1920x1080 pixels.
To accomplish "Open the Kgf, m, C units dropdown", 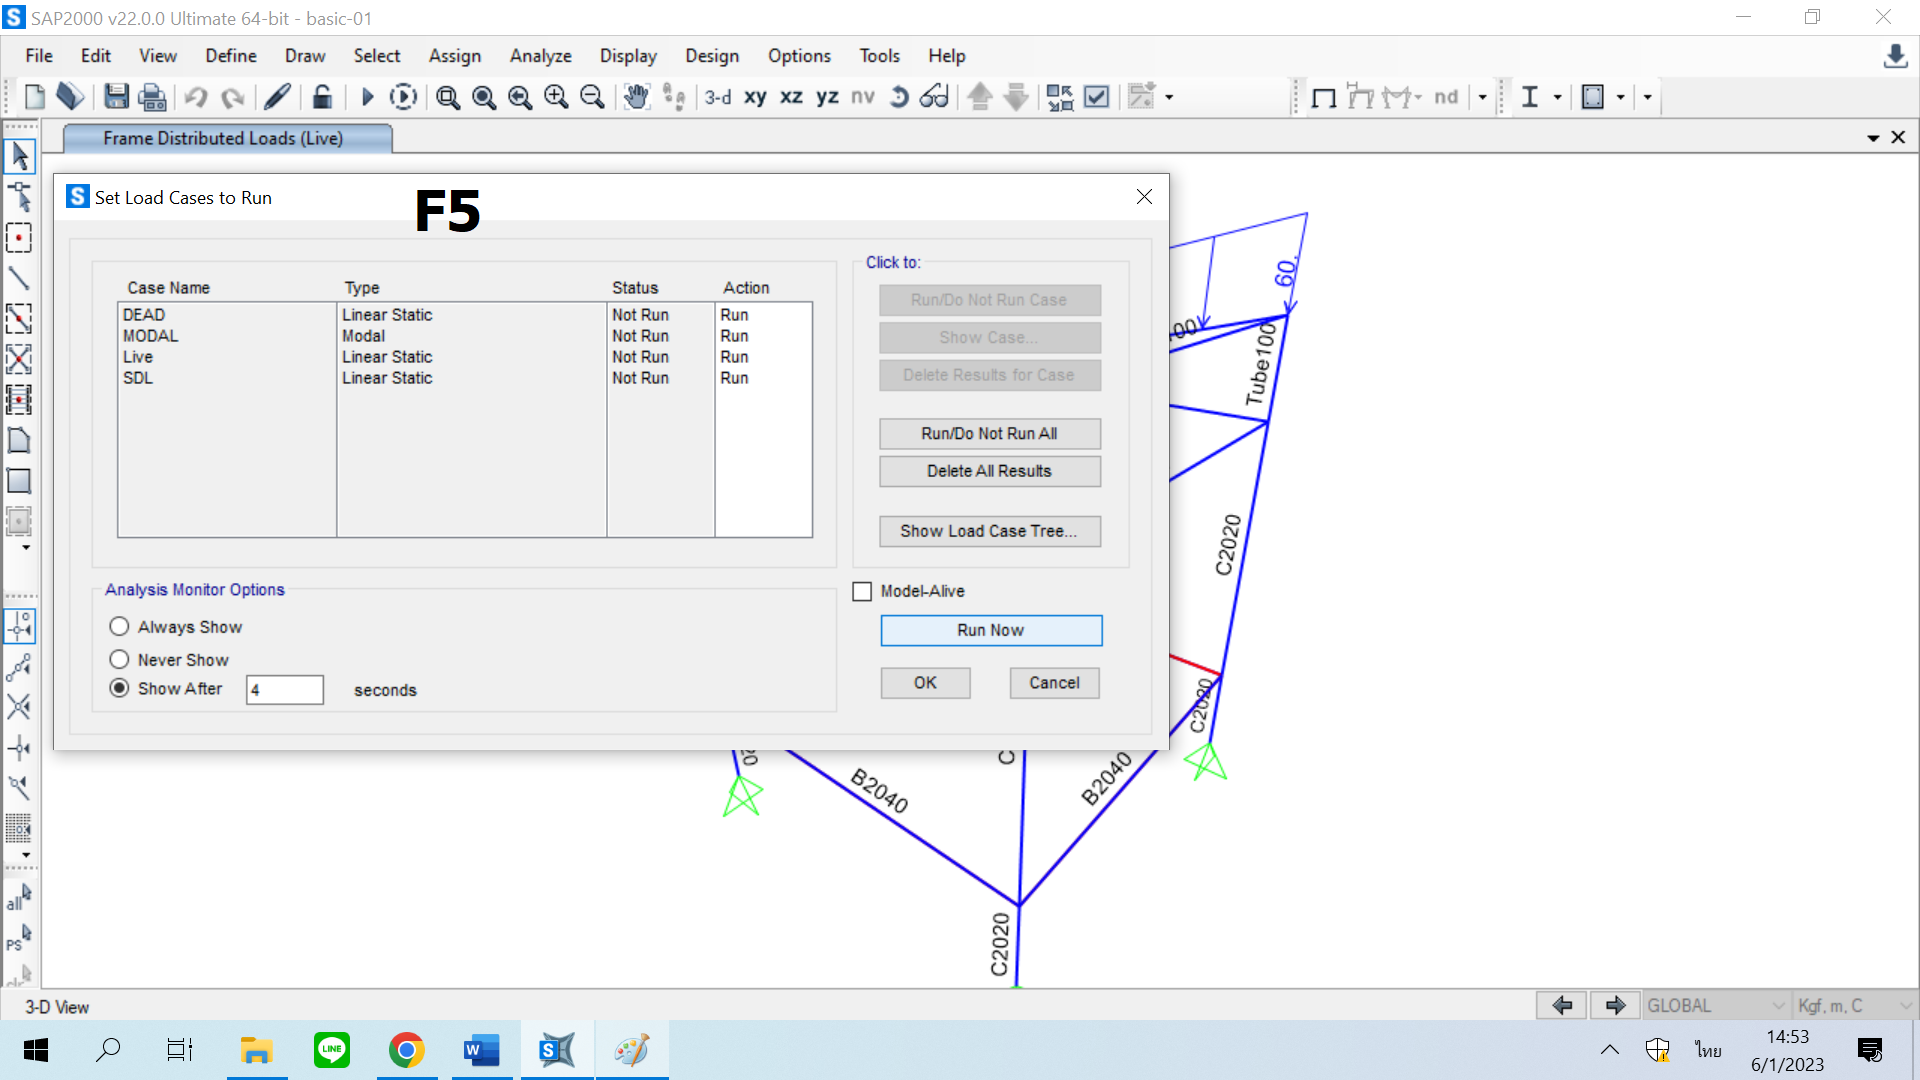I will (x=1853, y=1005).
